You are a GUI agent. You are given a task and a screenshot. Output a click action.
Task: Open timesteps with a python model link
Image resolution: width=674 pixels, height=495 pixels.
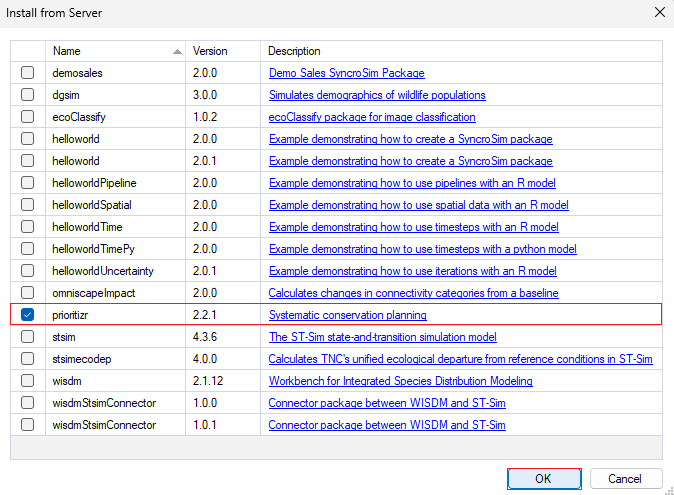point(423,249)
